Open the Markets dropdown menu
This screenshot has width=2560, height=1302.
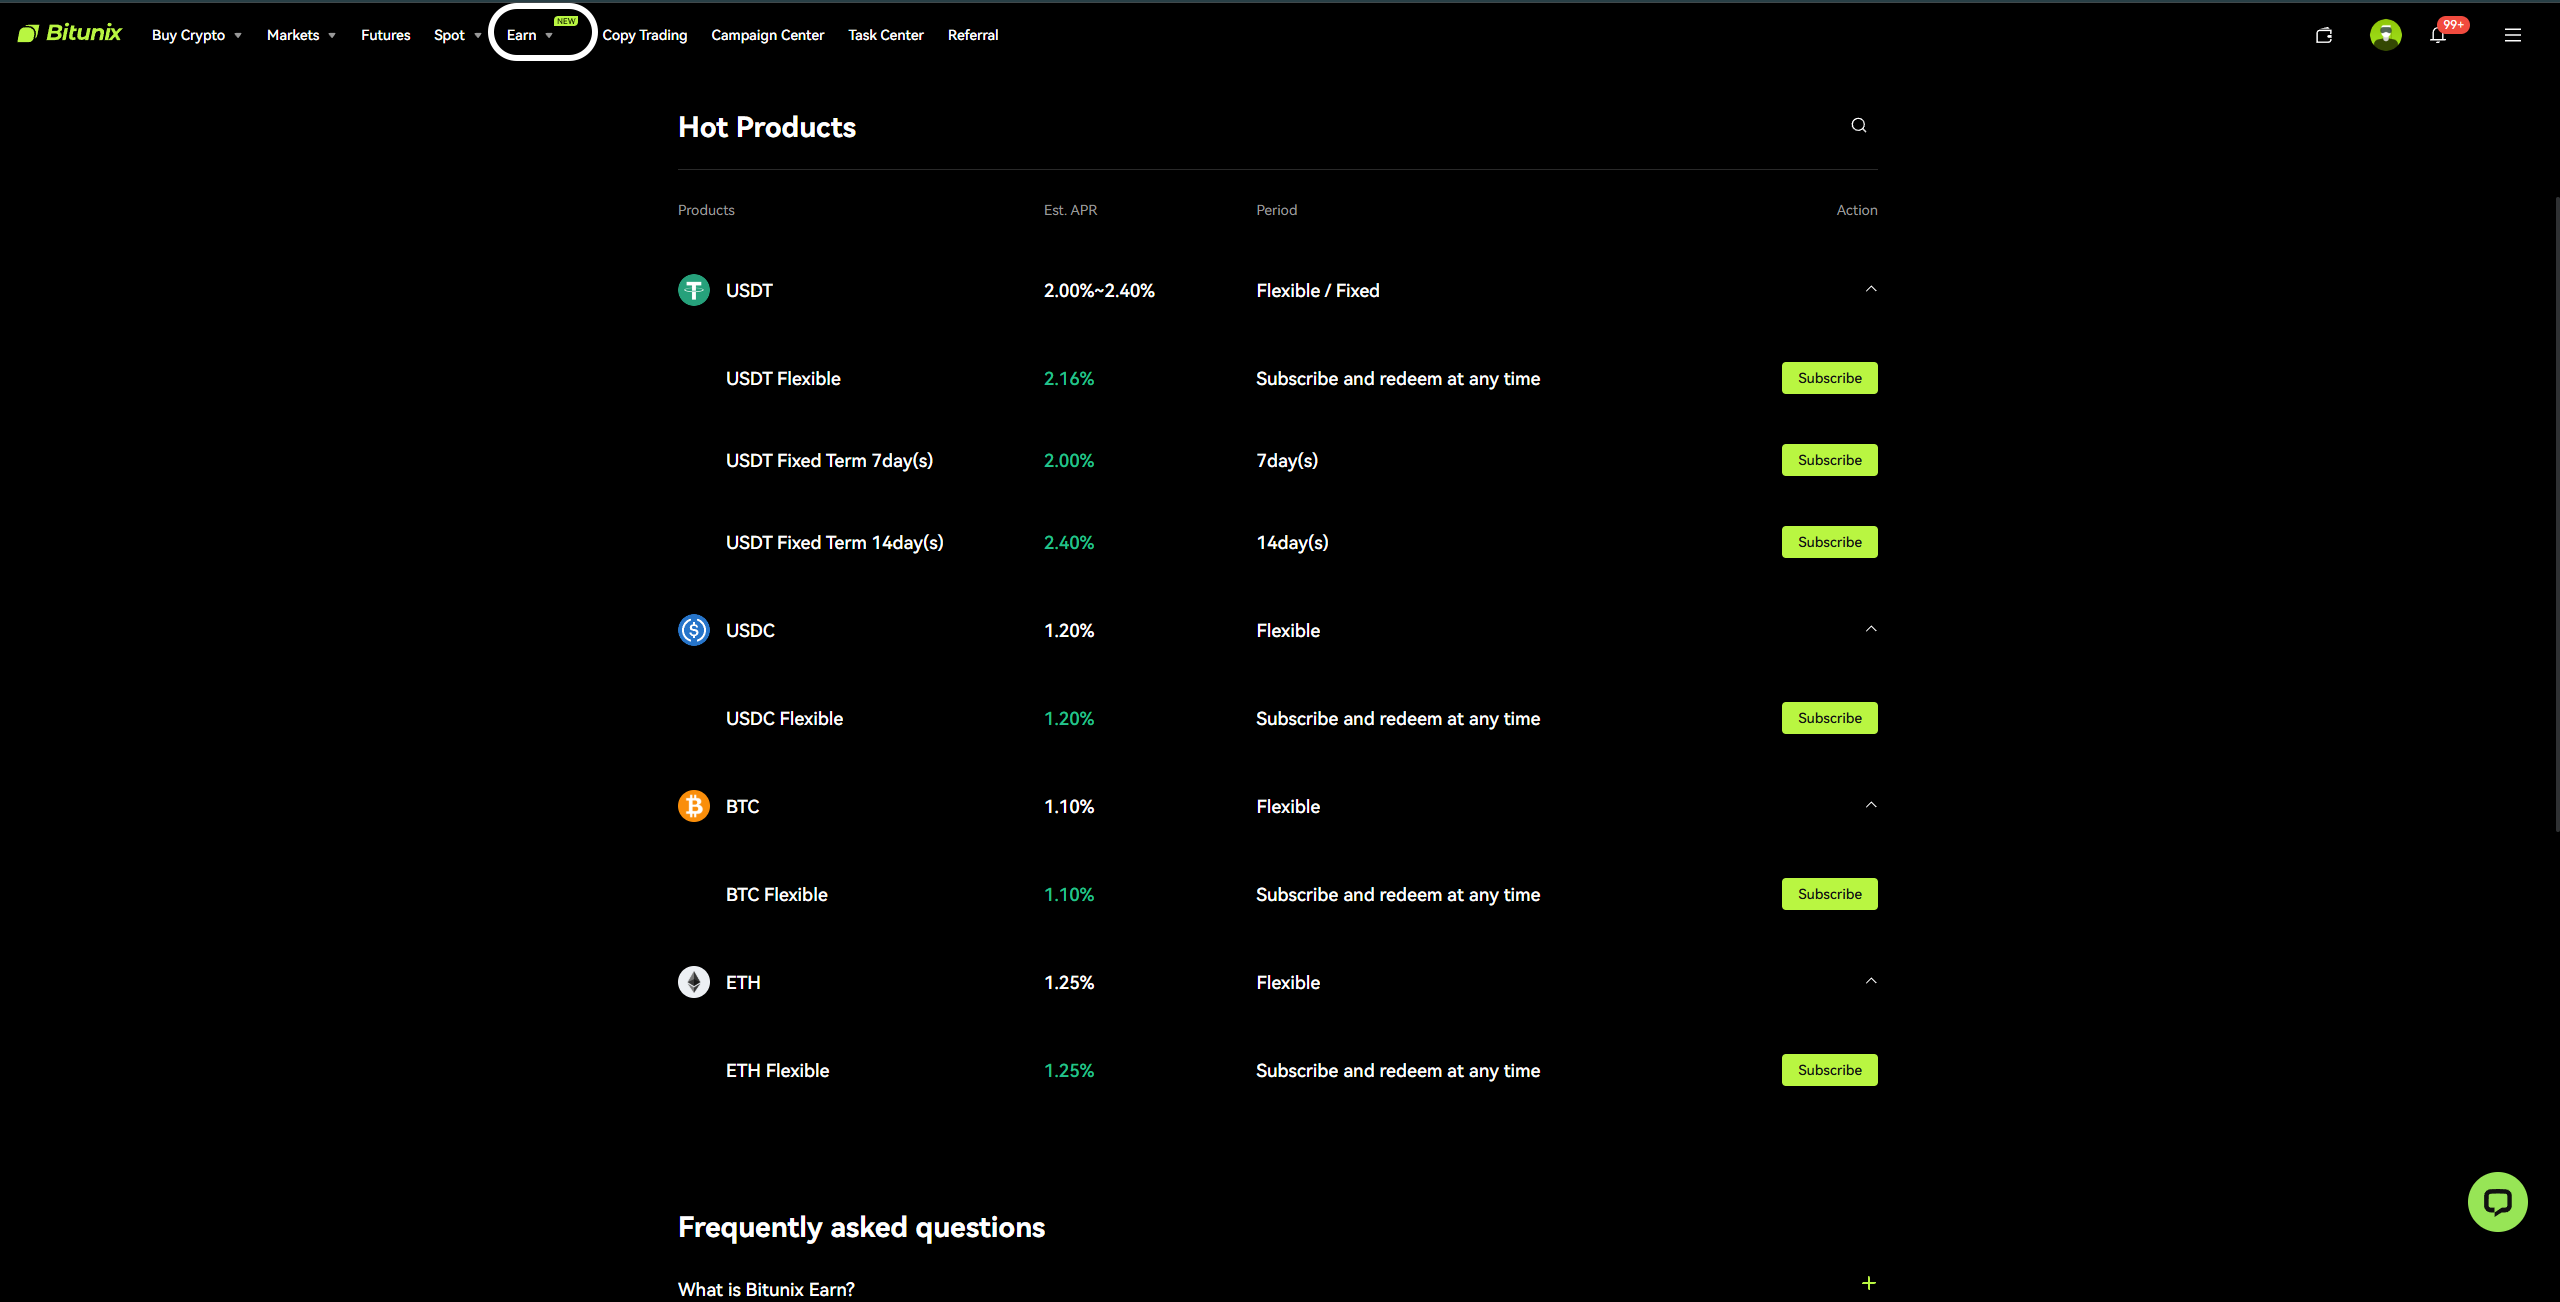pyautogui.click(x=300, y=35)
